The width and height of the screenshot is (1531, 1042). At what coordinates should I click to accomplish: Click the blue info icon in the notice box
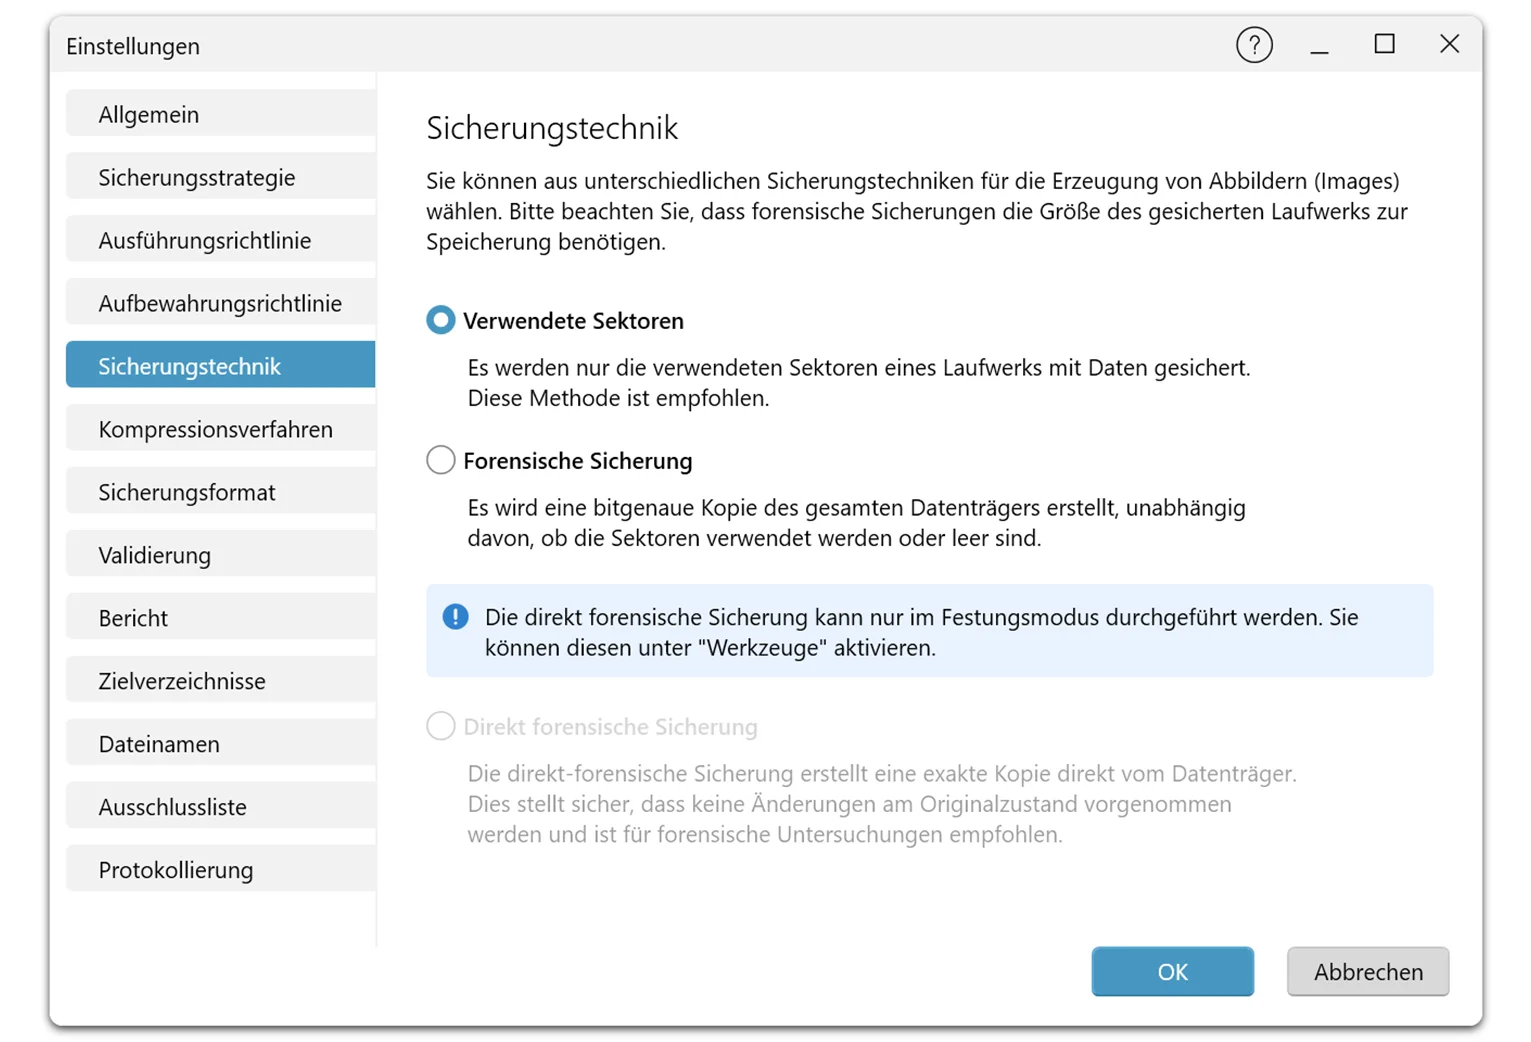(x=455, y=617)
